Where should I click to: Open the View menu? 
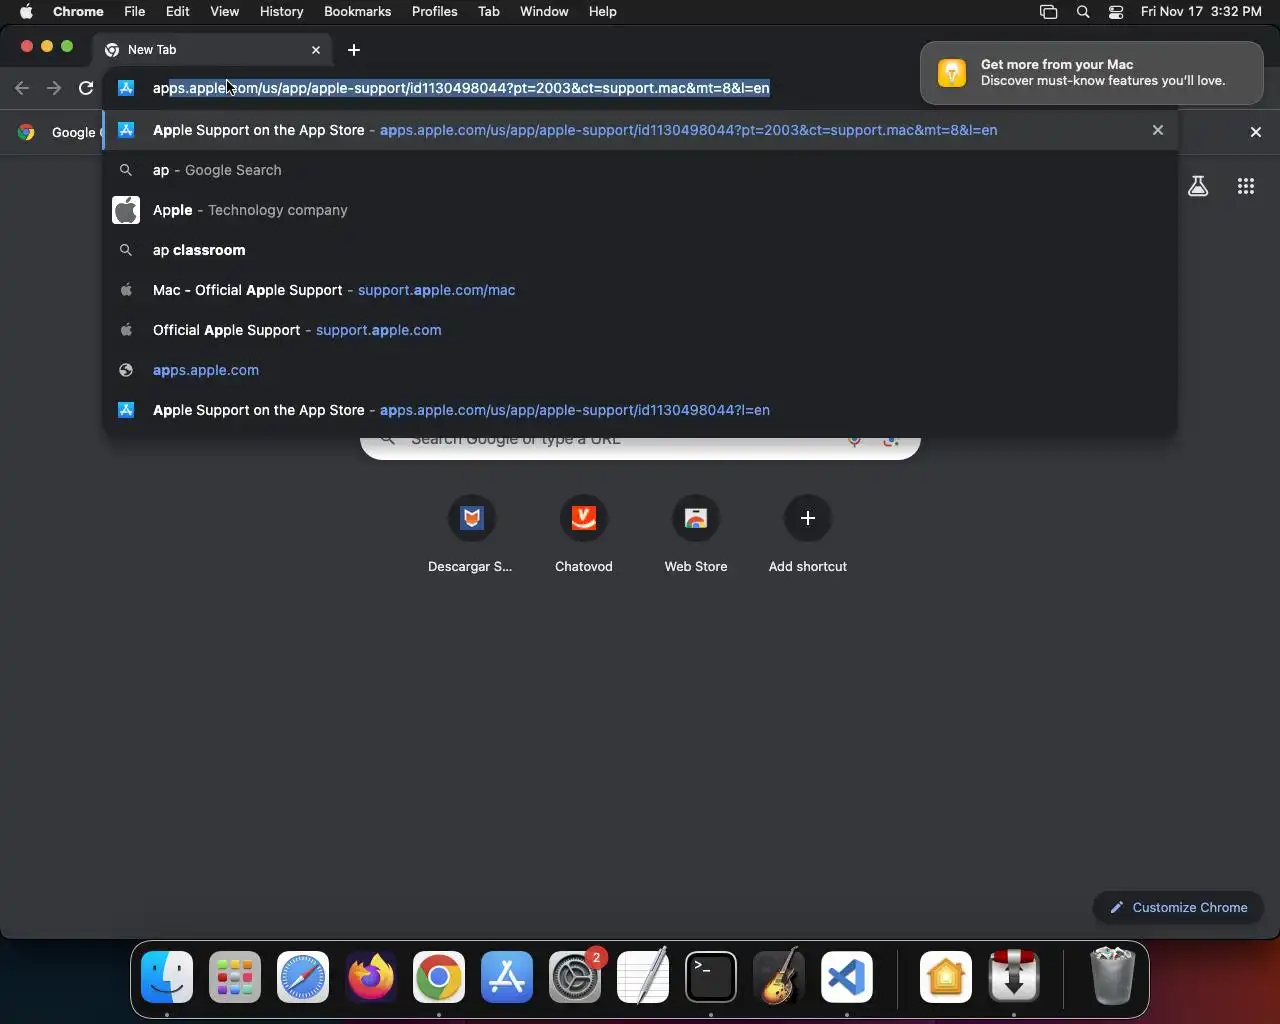click(224, 11)
